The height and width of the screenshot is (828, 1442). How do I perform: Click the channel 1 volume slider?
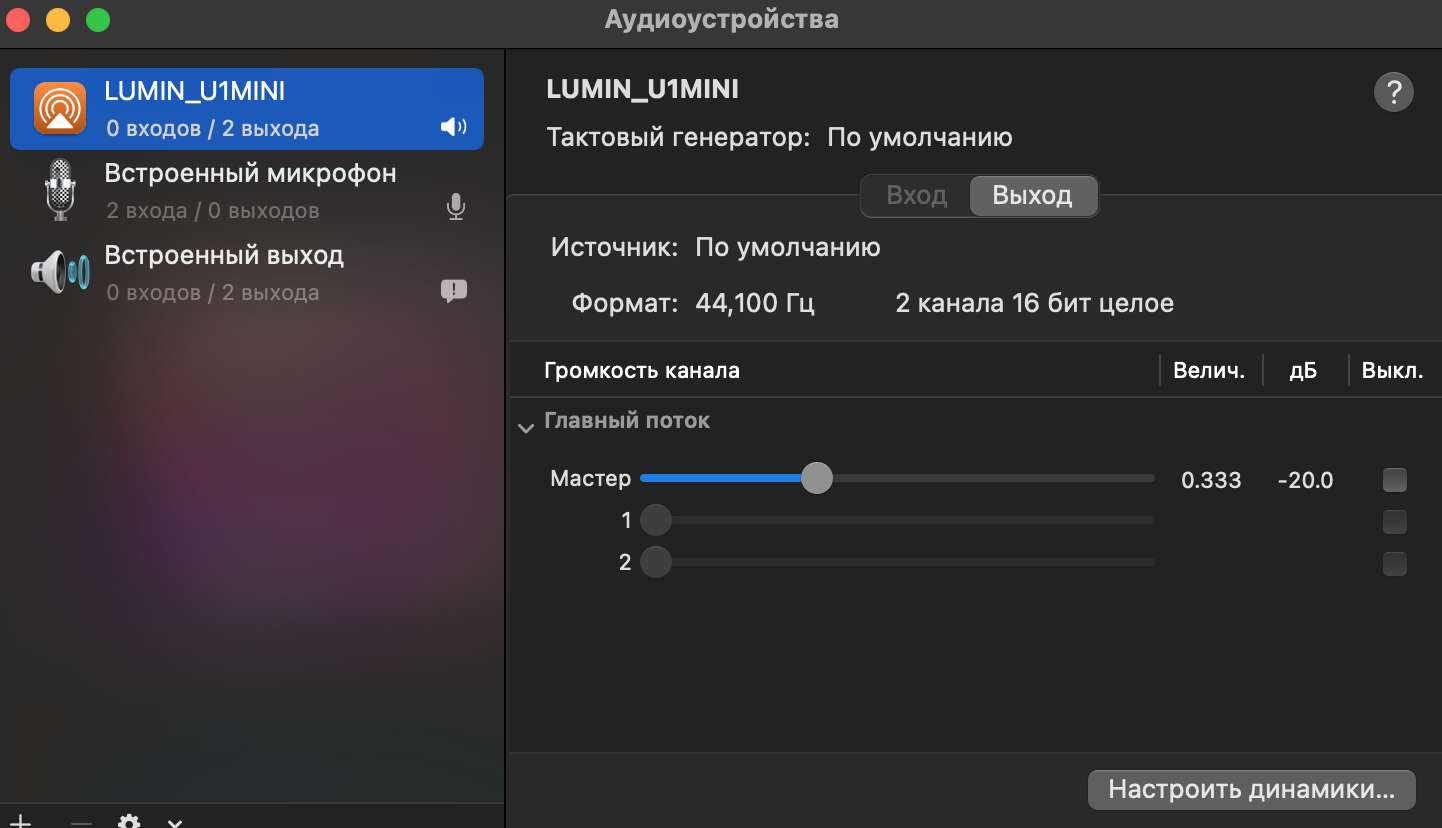point(897,520)
